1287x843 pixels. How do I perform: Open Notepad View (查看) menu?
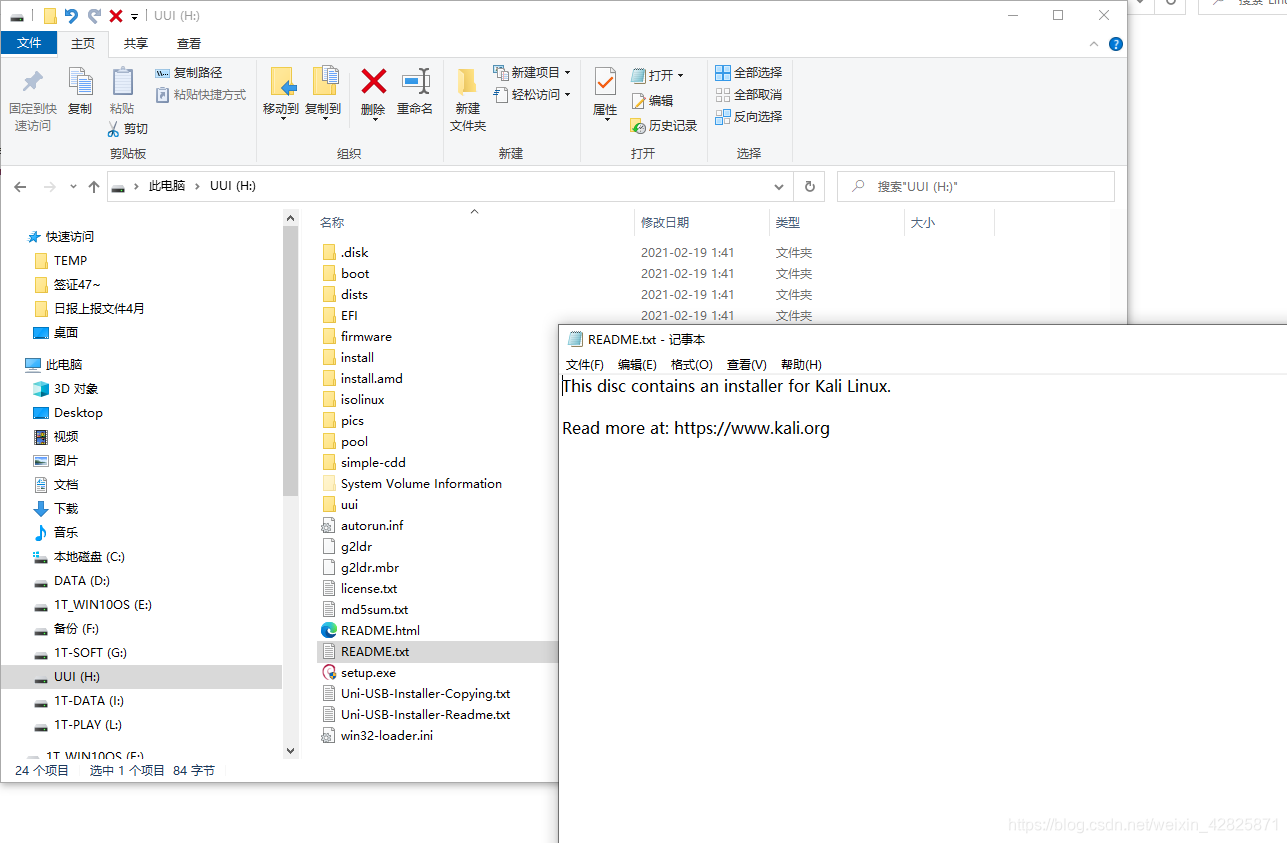click(746, 365)
